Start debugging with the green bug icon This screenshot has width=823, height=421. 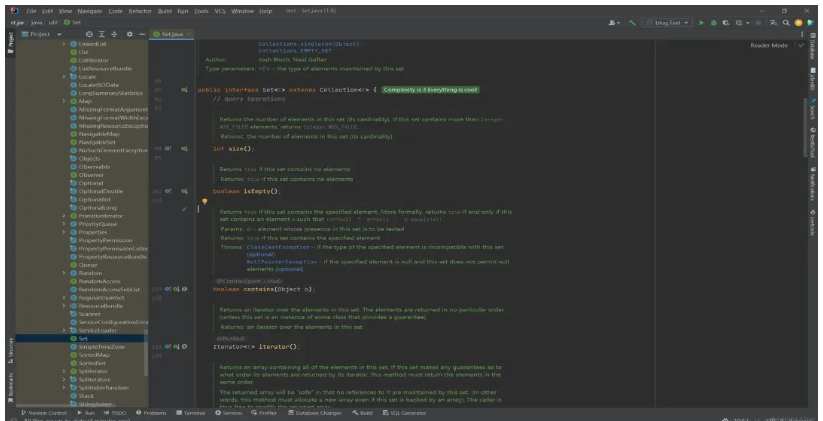(714, 23)
